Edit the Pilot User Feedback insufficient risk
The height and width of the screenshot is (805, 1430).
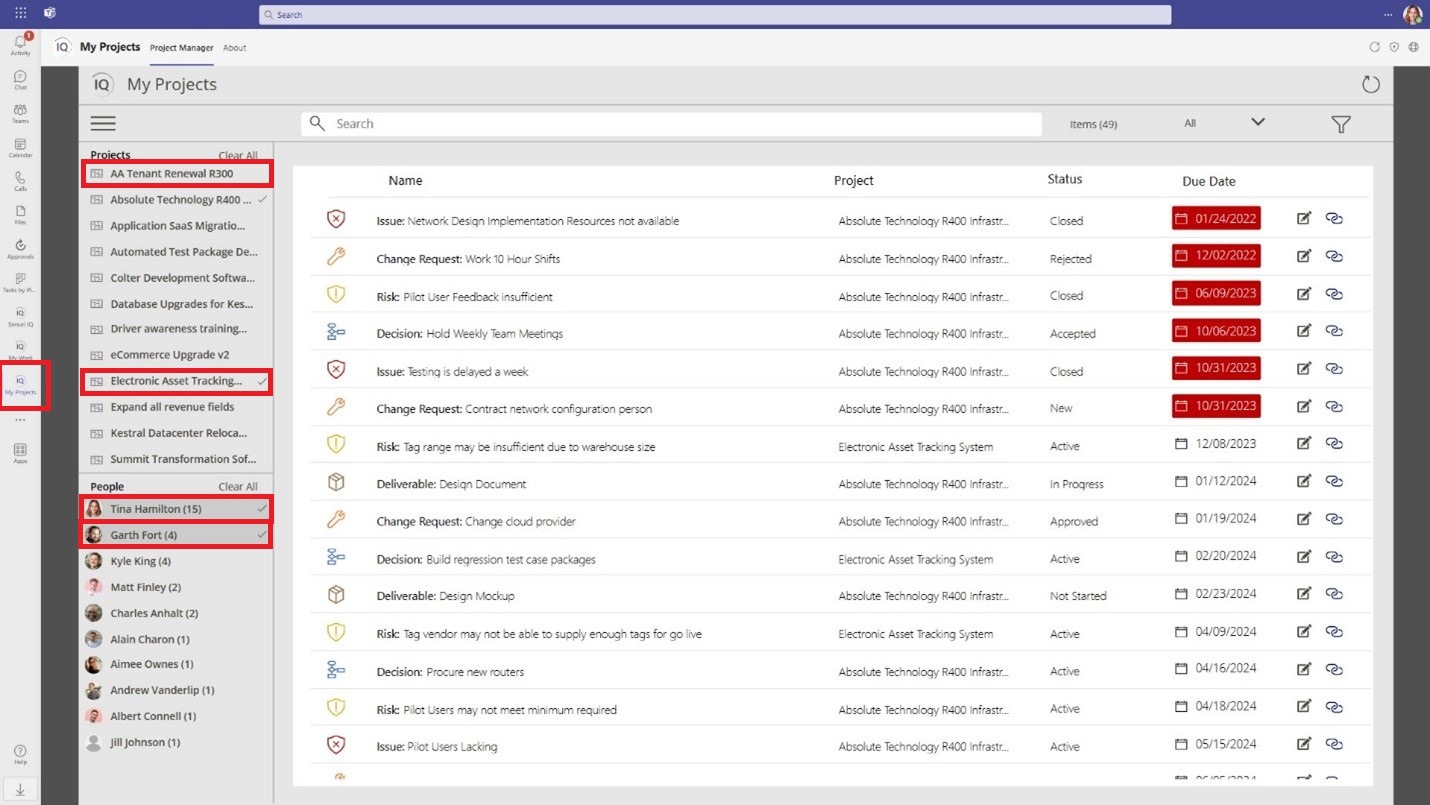pyautogui.click(x=1303, y=294)
